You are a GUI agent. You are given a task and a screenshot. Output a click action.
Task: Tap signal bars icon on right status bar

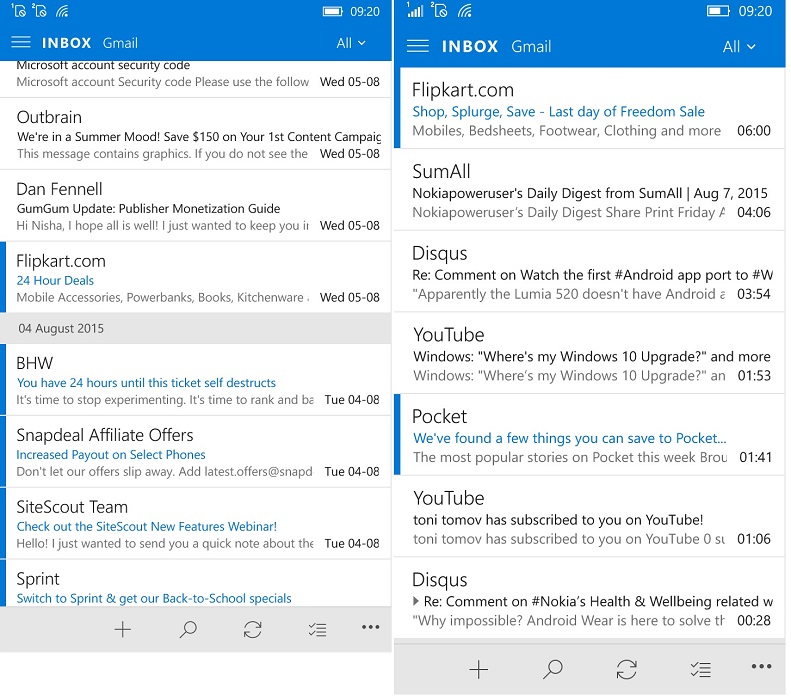(415, 10)
